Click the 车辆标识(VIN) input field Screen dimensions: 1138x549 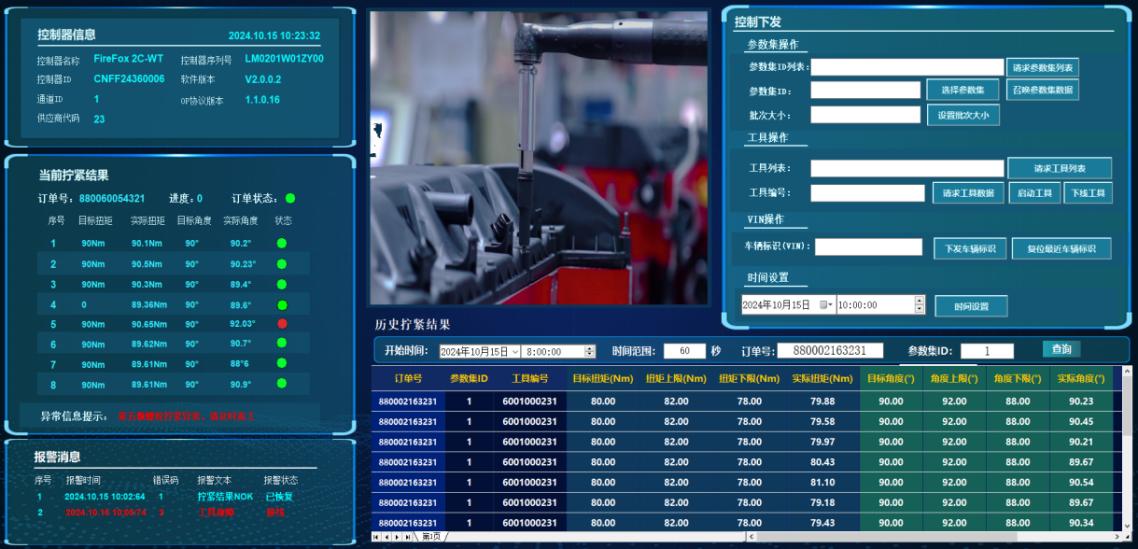coord(868,247)
